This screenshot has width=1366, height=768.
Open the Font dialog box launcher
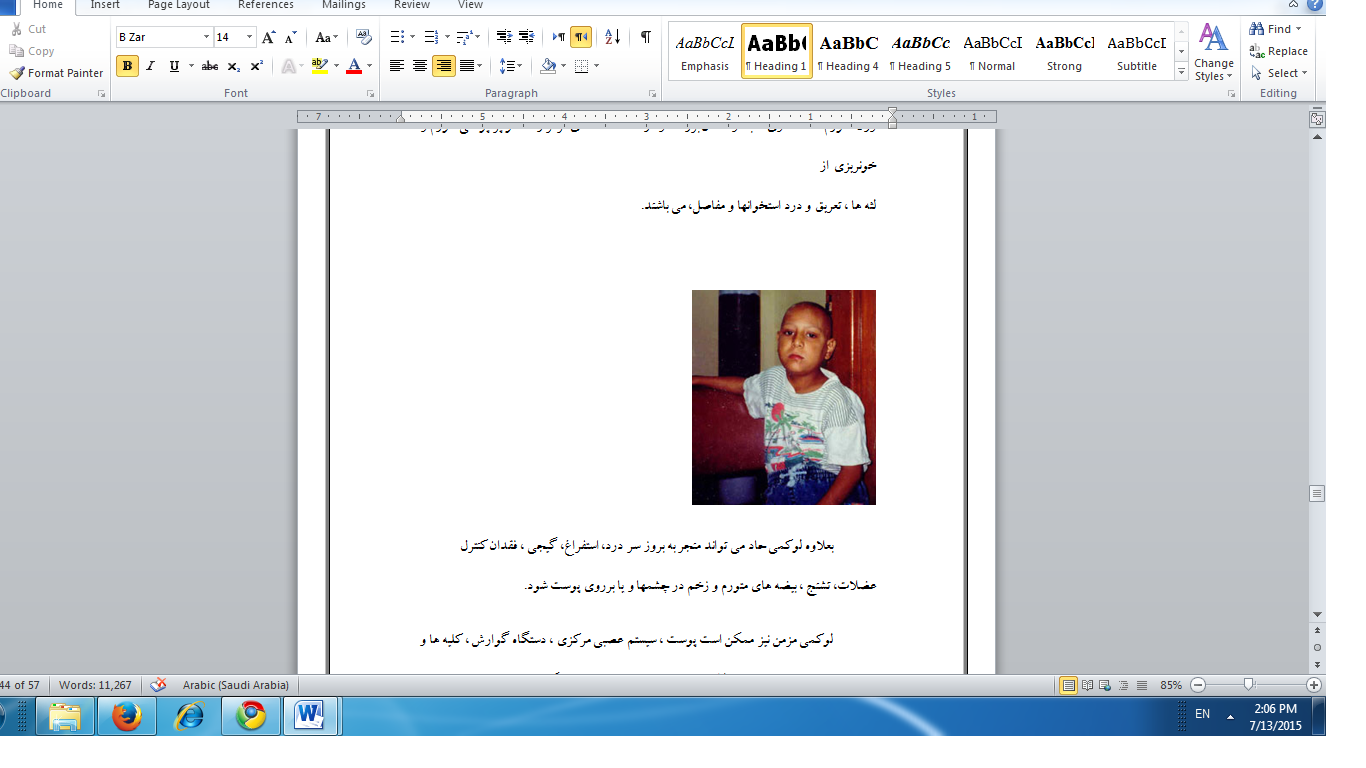pos(370,93)
